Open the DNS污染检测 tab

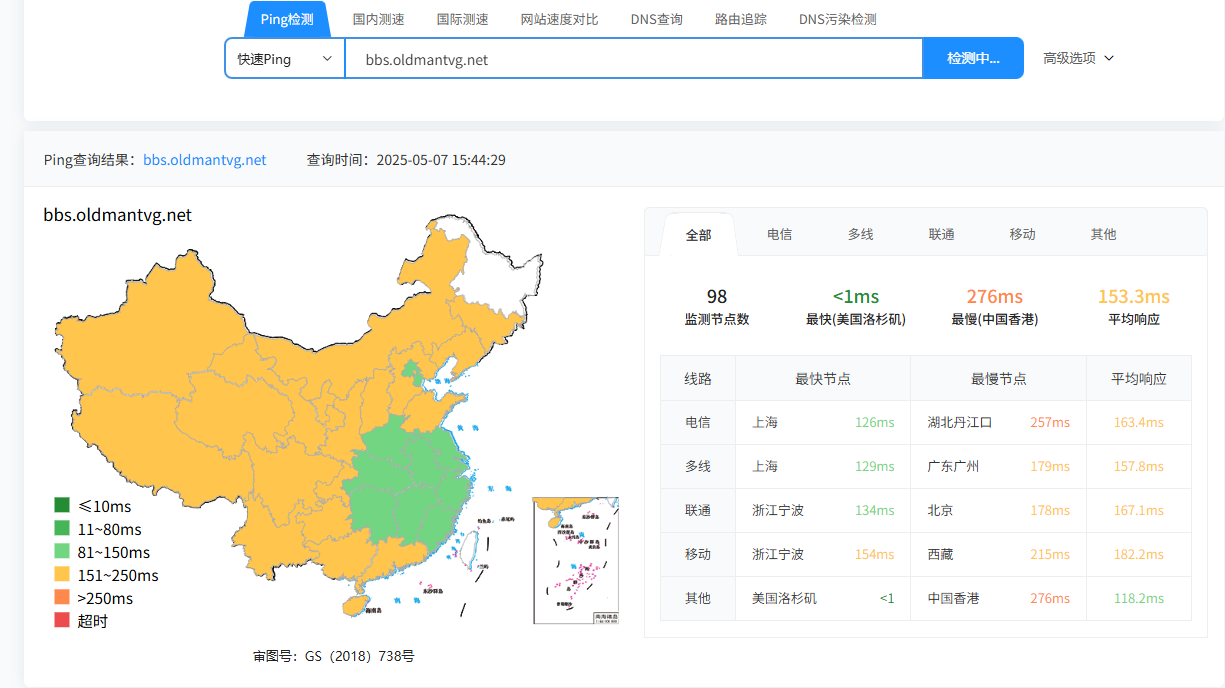pyautogui.click(x=837, y=19)
